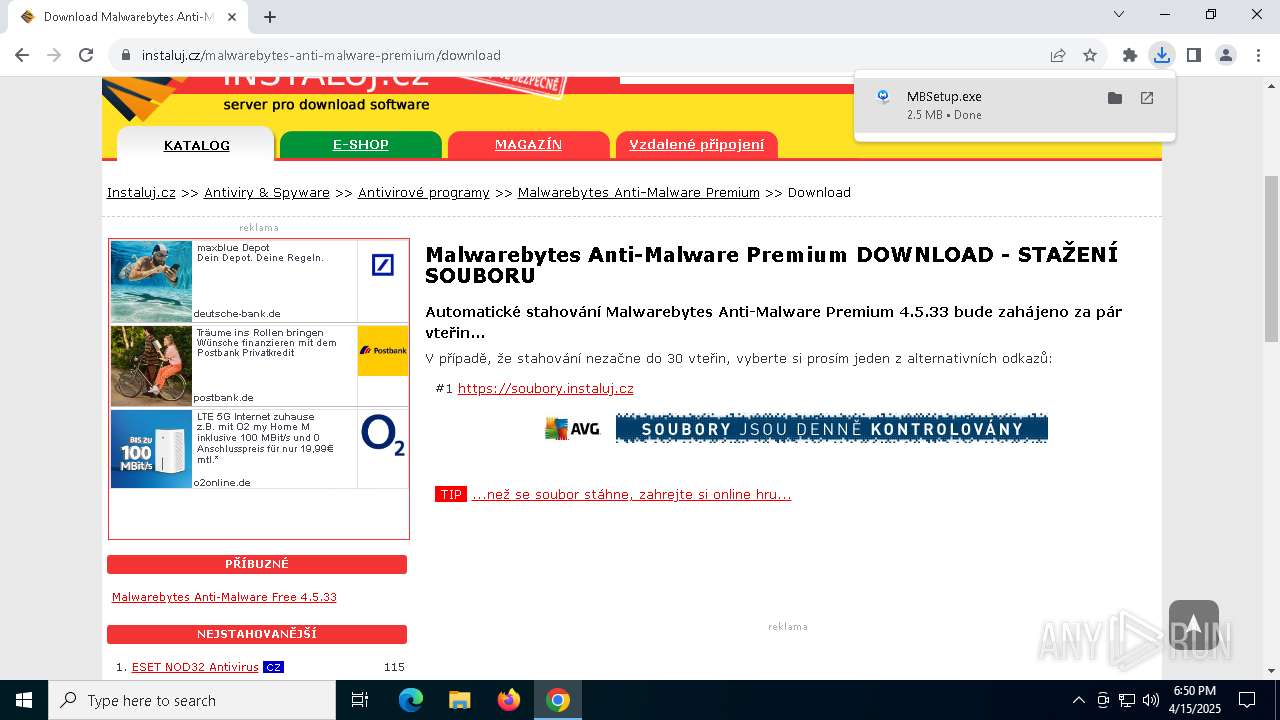Share this page from address bar
Viewport: 1280px width, 720px height.
1058,55
